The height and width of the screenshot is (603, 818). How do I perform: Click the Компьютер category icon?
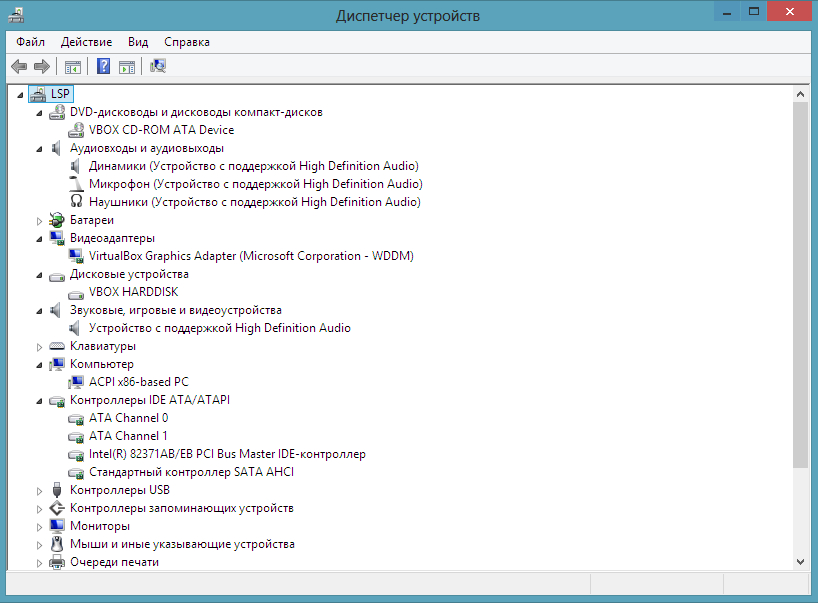(x=57, y=364)
